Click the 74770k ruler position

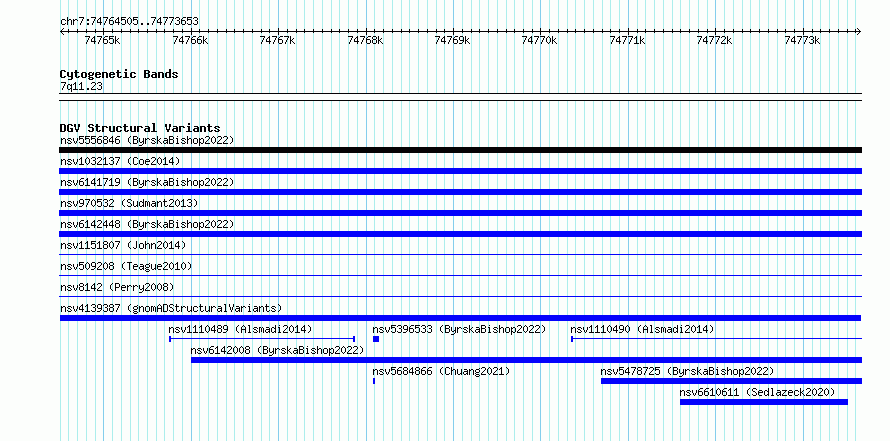pyautogui.click(x=540, y=40)
